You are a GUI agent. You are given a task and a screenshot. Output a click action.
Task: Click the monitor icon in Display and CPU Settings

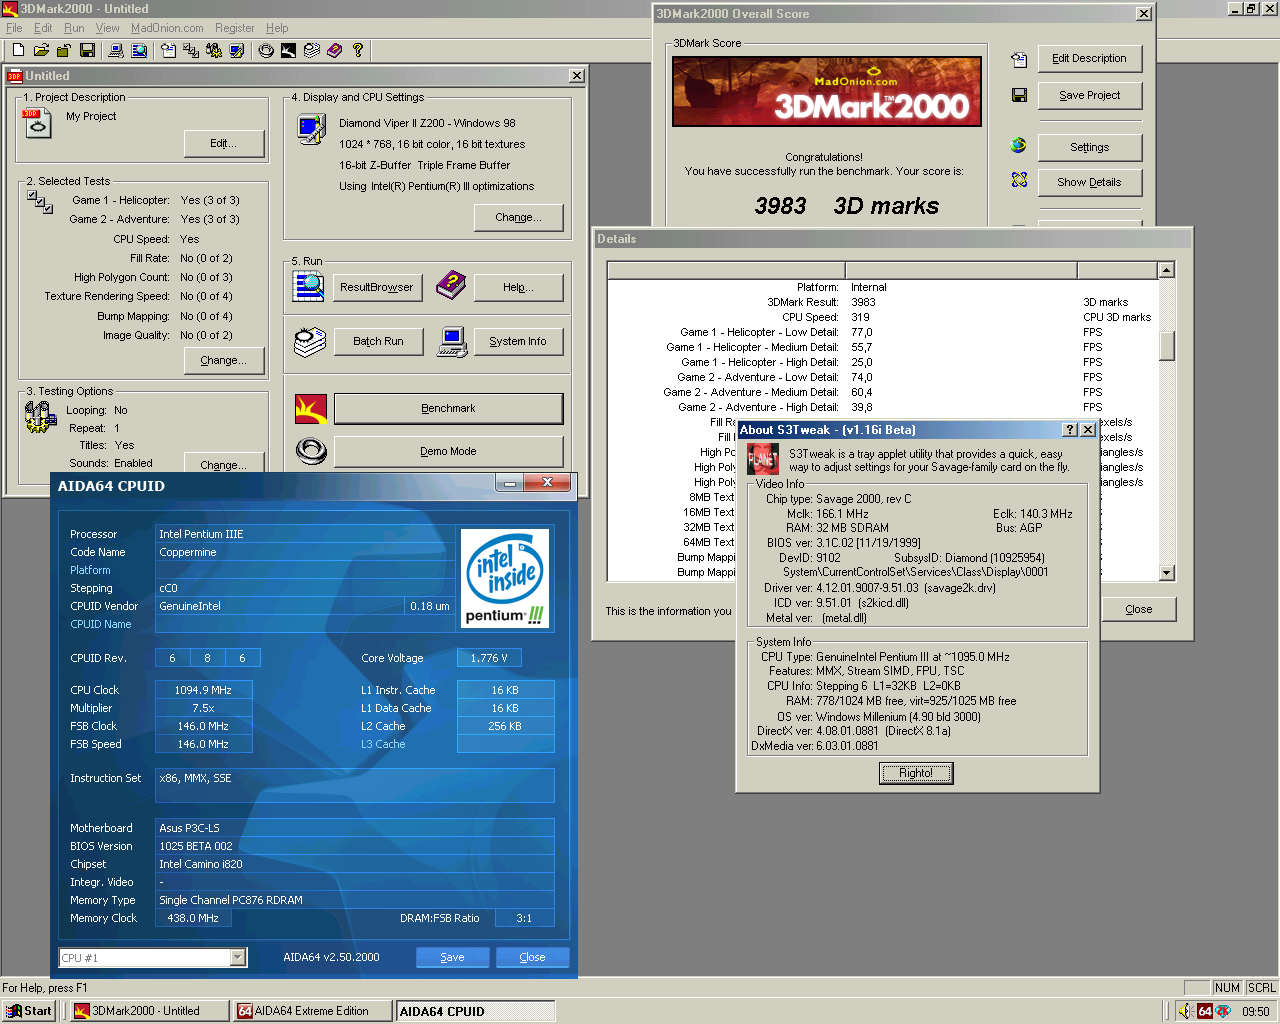pos(312,129)
